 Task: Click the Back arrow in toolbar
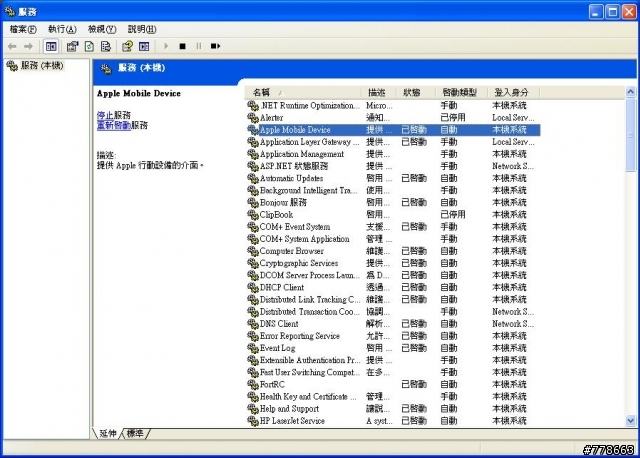click(x=12, y=47)
